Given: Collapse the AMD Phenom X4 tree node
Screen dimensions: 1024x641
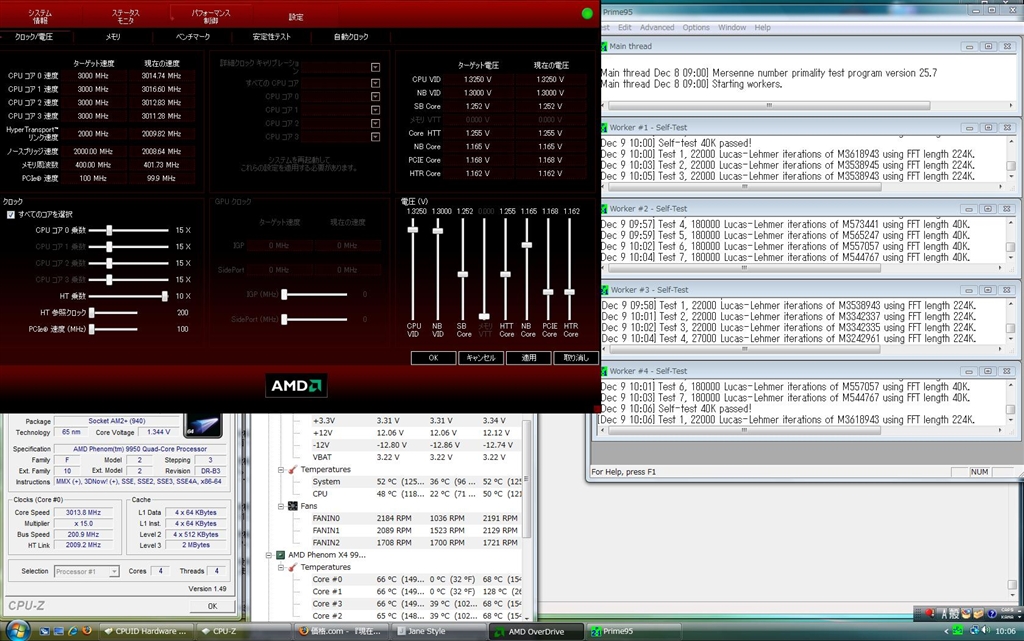Looking at the screenshot, I should (269, 554).
